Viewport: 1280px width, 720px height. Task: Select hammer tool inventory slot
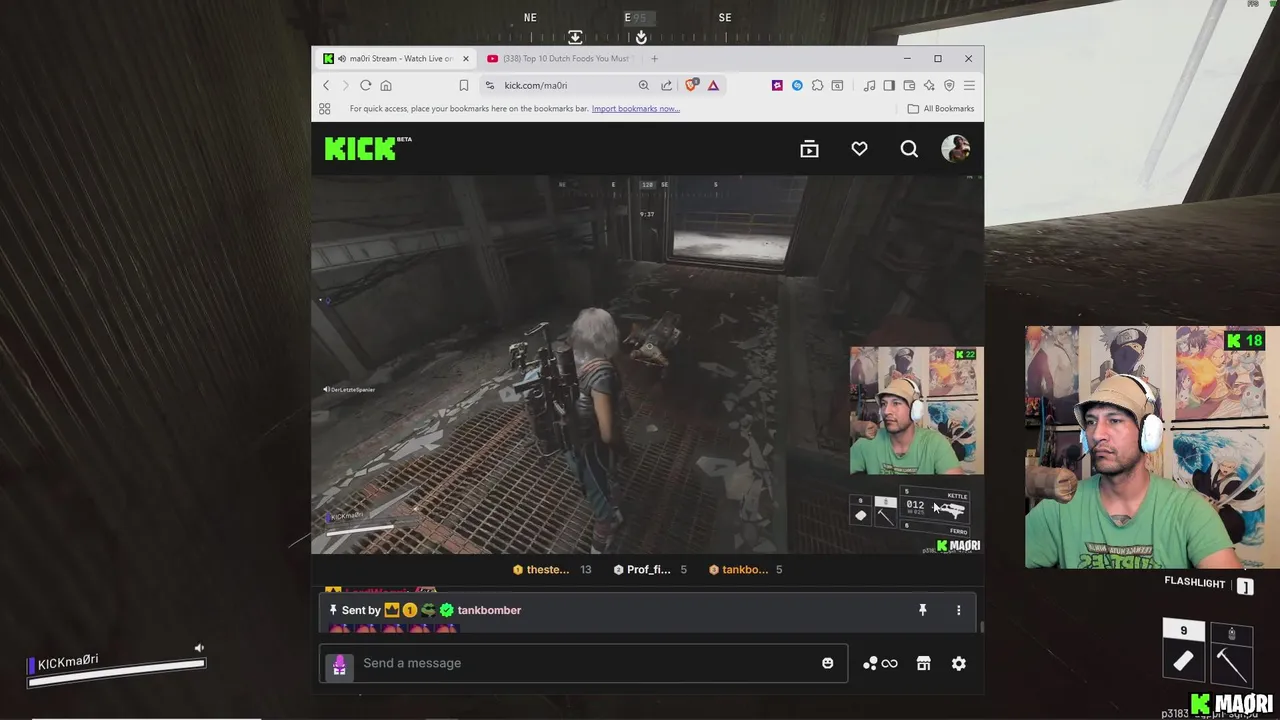(1231, 652)
